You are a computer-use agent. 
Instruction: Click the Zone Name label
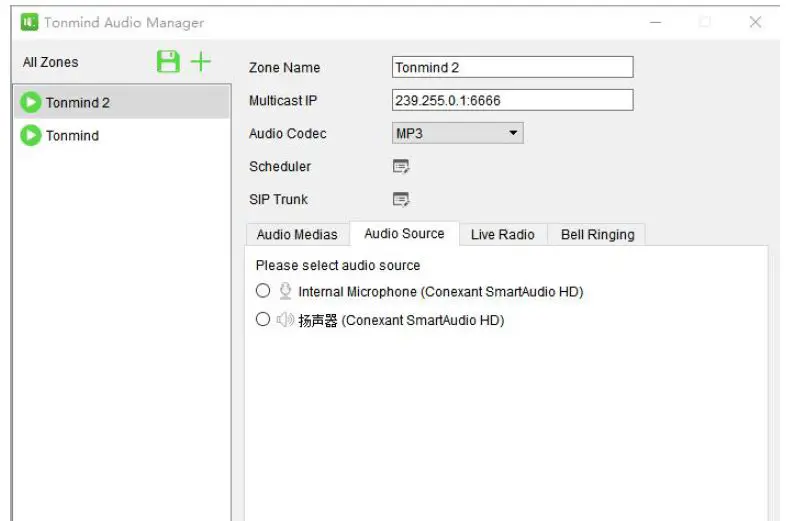284,67
